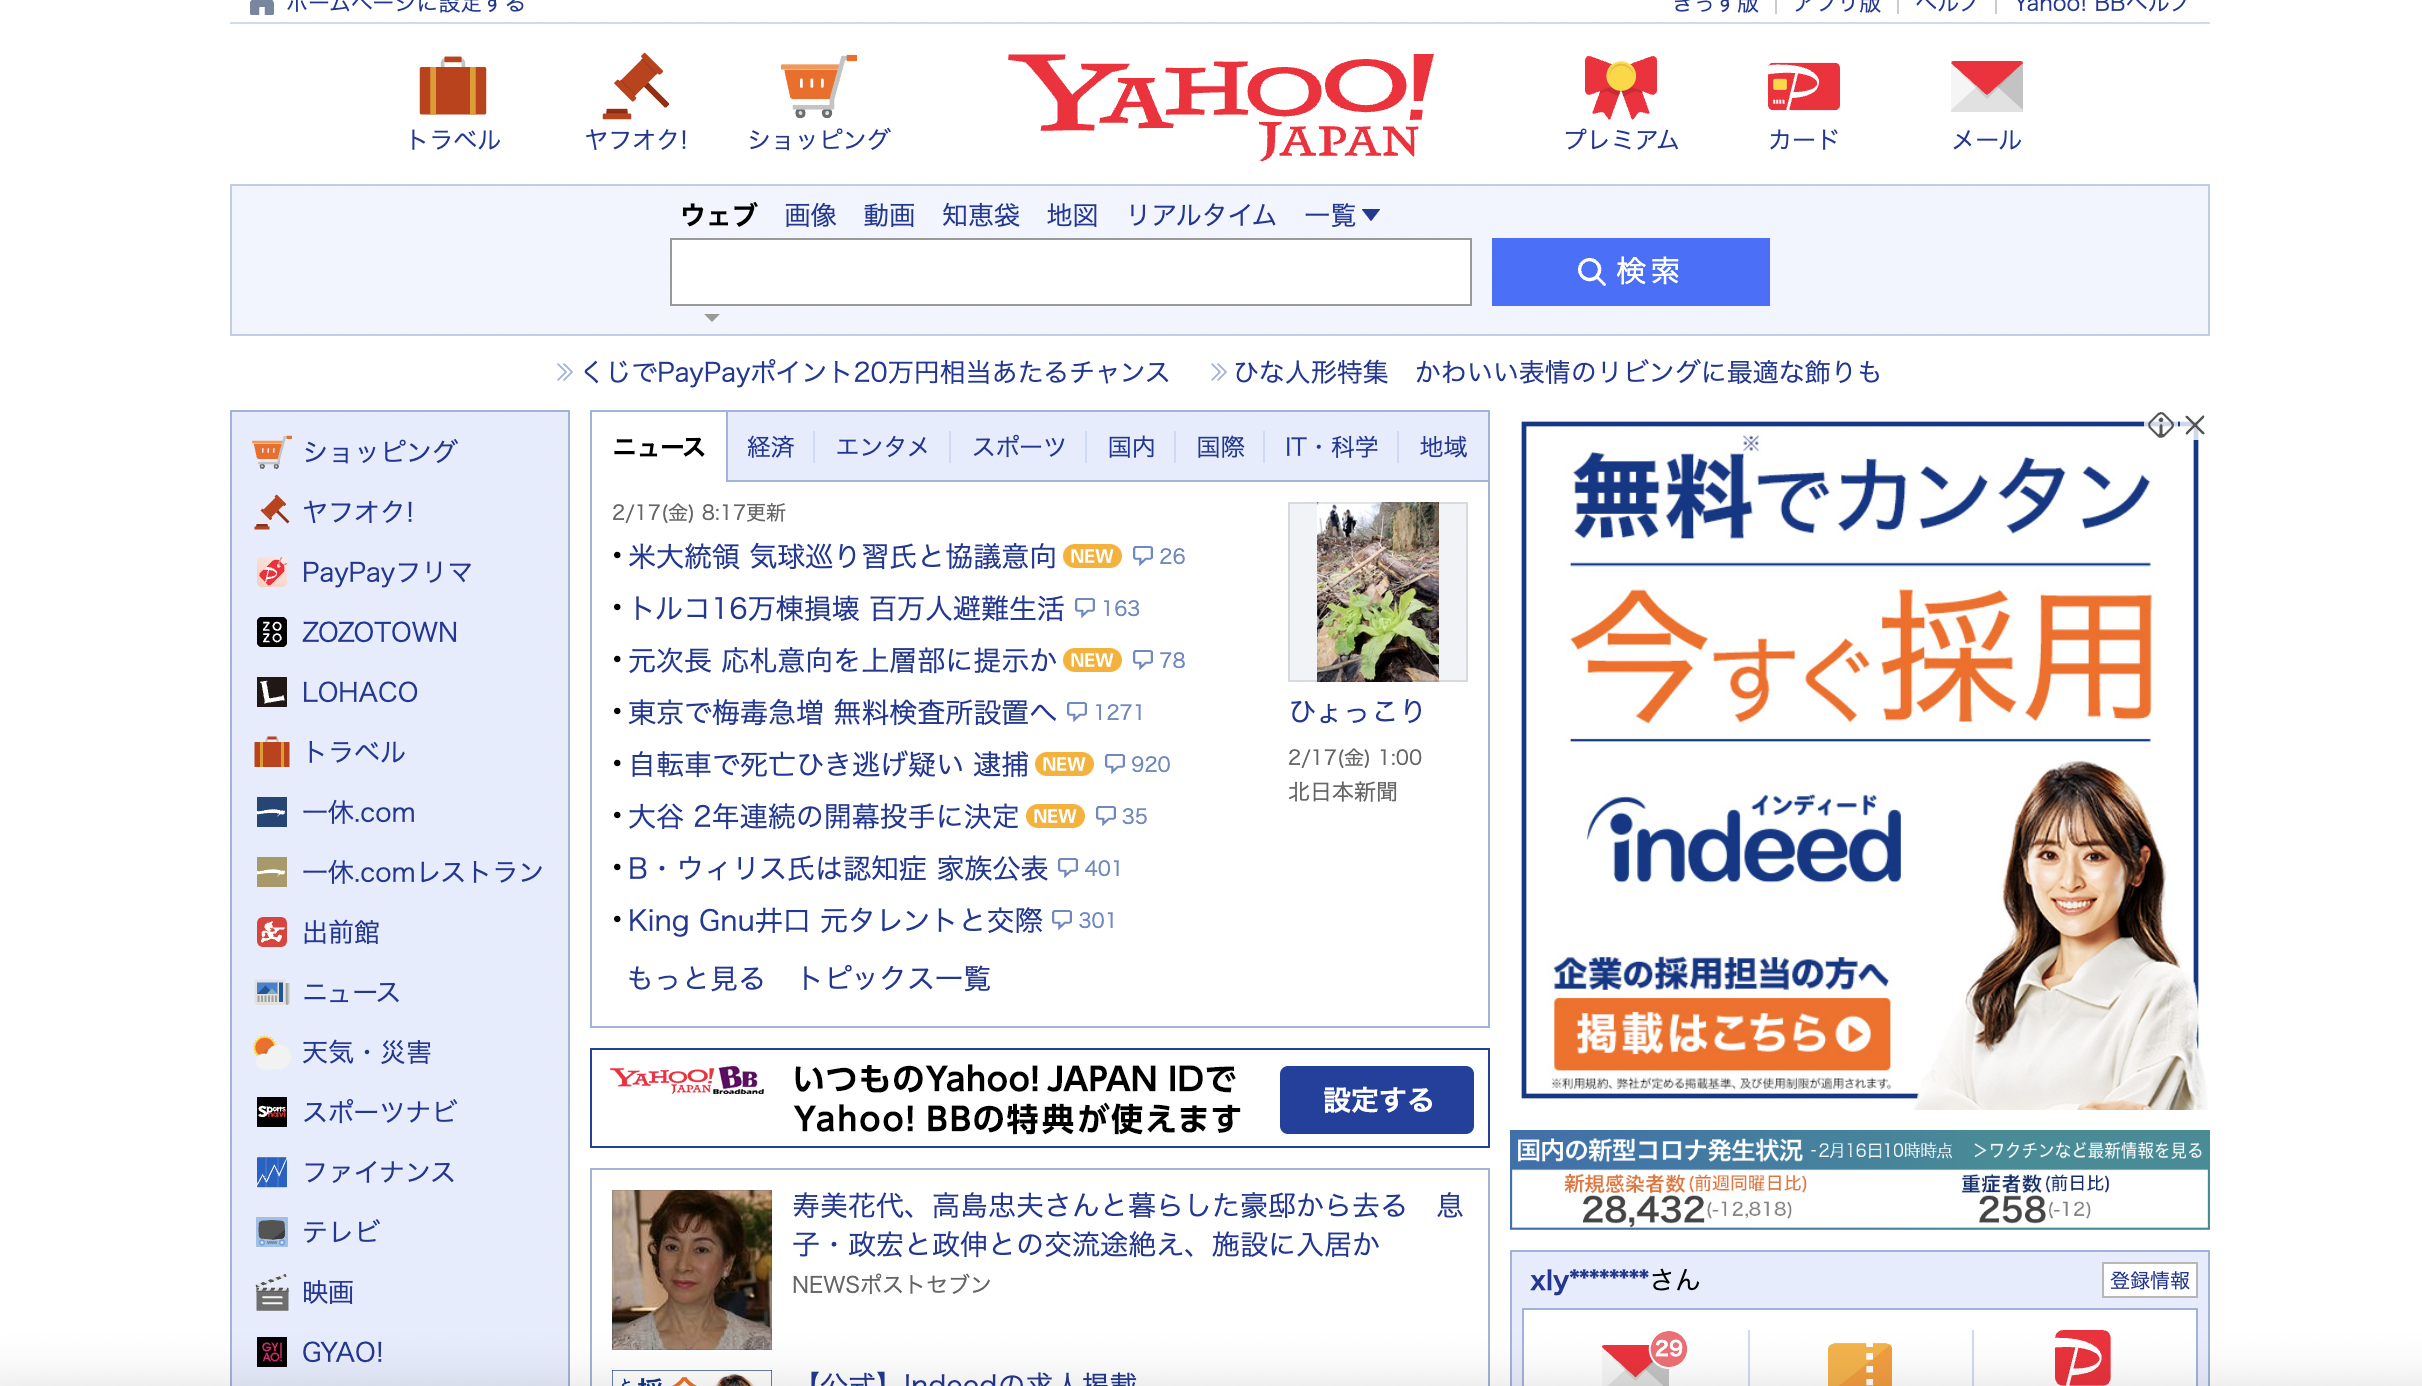
Task: Open sidebar ショッピング cart icon
Action: [271, 452]
